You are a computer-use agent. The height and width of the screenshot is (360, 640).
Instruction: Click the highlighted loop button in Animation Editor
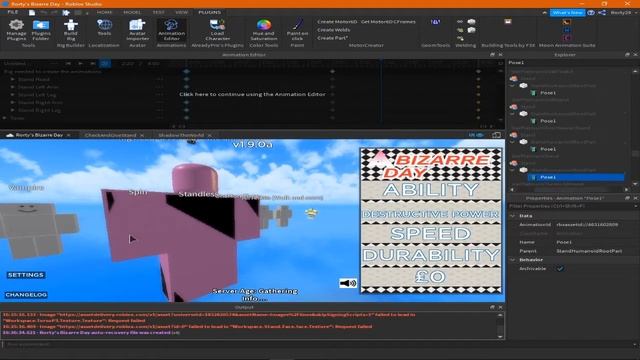point(105,63)
